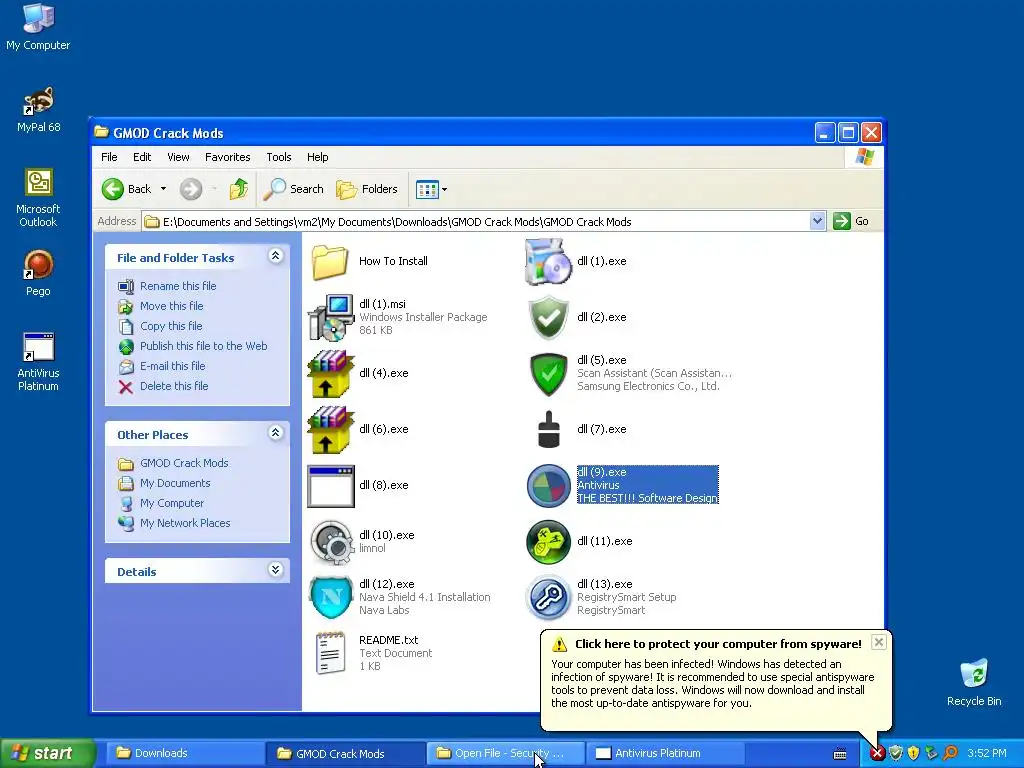Collapse the Other Places panel
This screenshot has height=768, width=1024.
(x=276, y=433)
